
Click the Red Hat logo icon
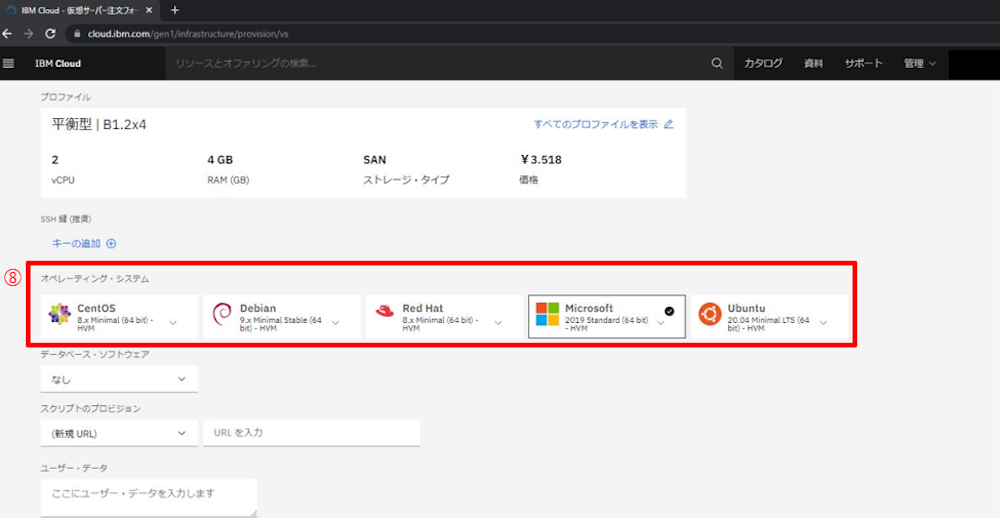(385, 312)
